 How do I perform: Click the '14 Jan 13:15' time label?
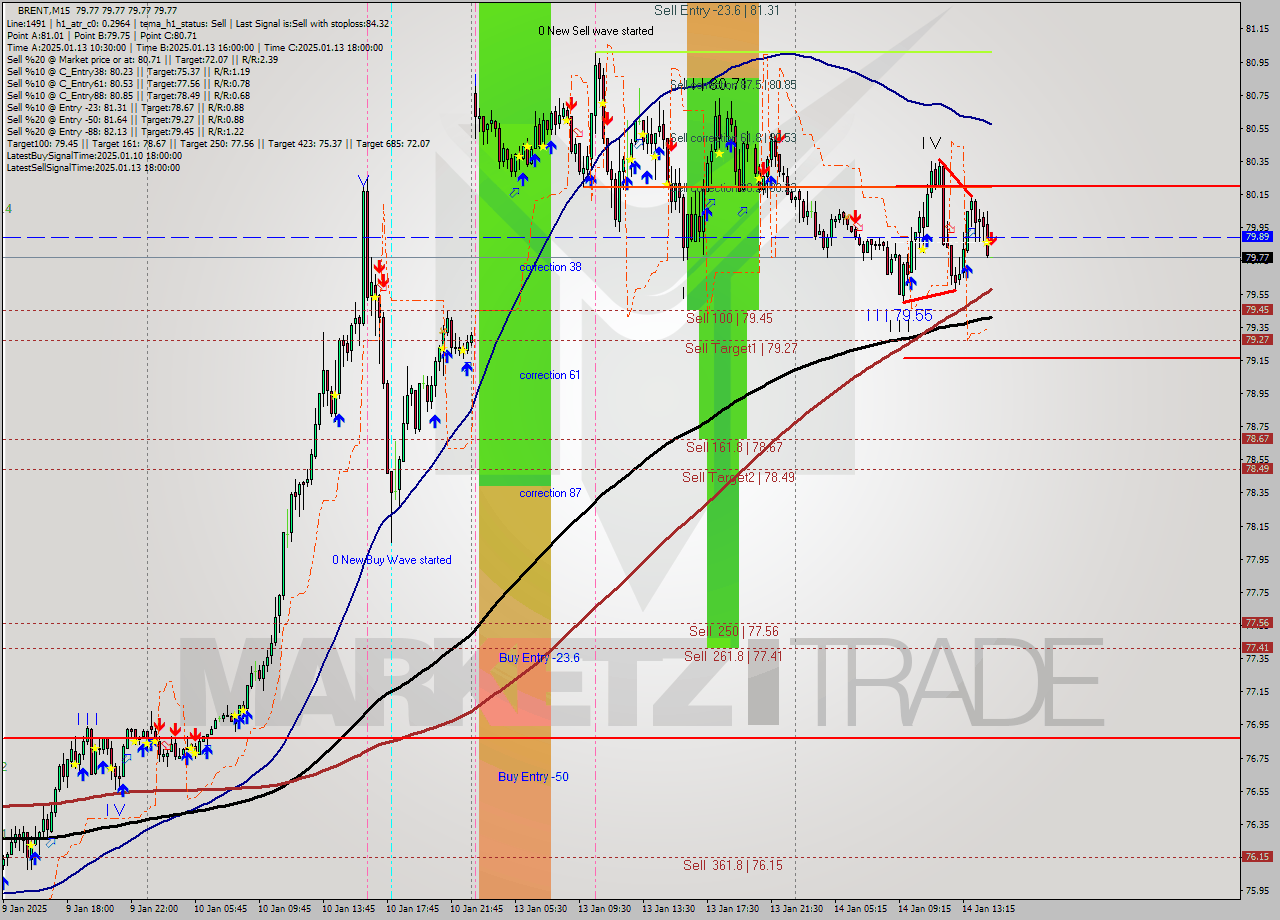[x=988, y=909]
